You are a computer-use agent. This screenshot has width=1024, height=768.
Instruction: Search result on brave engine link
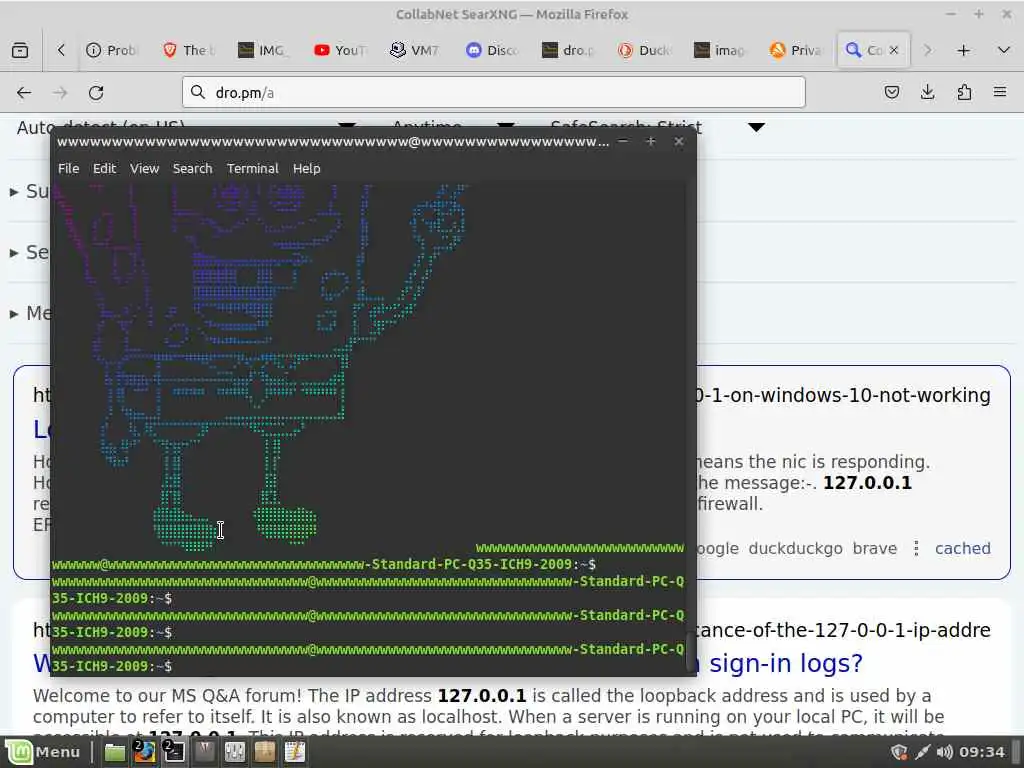[x=874, y=549]
